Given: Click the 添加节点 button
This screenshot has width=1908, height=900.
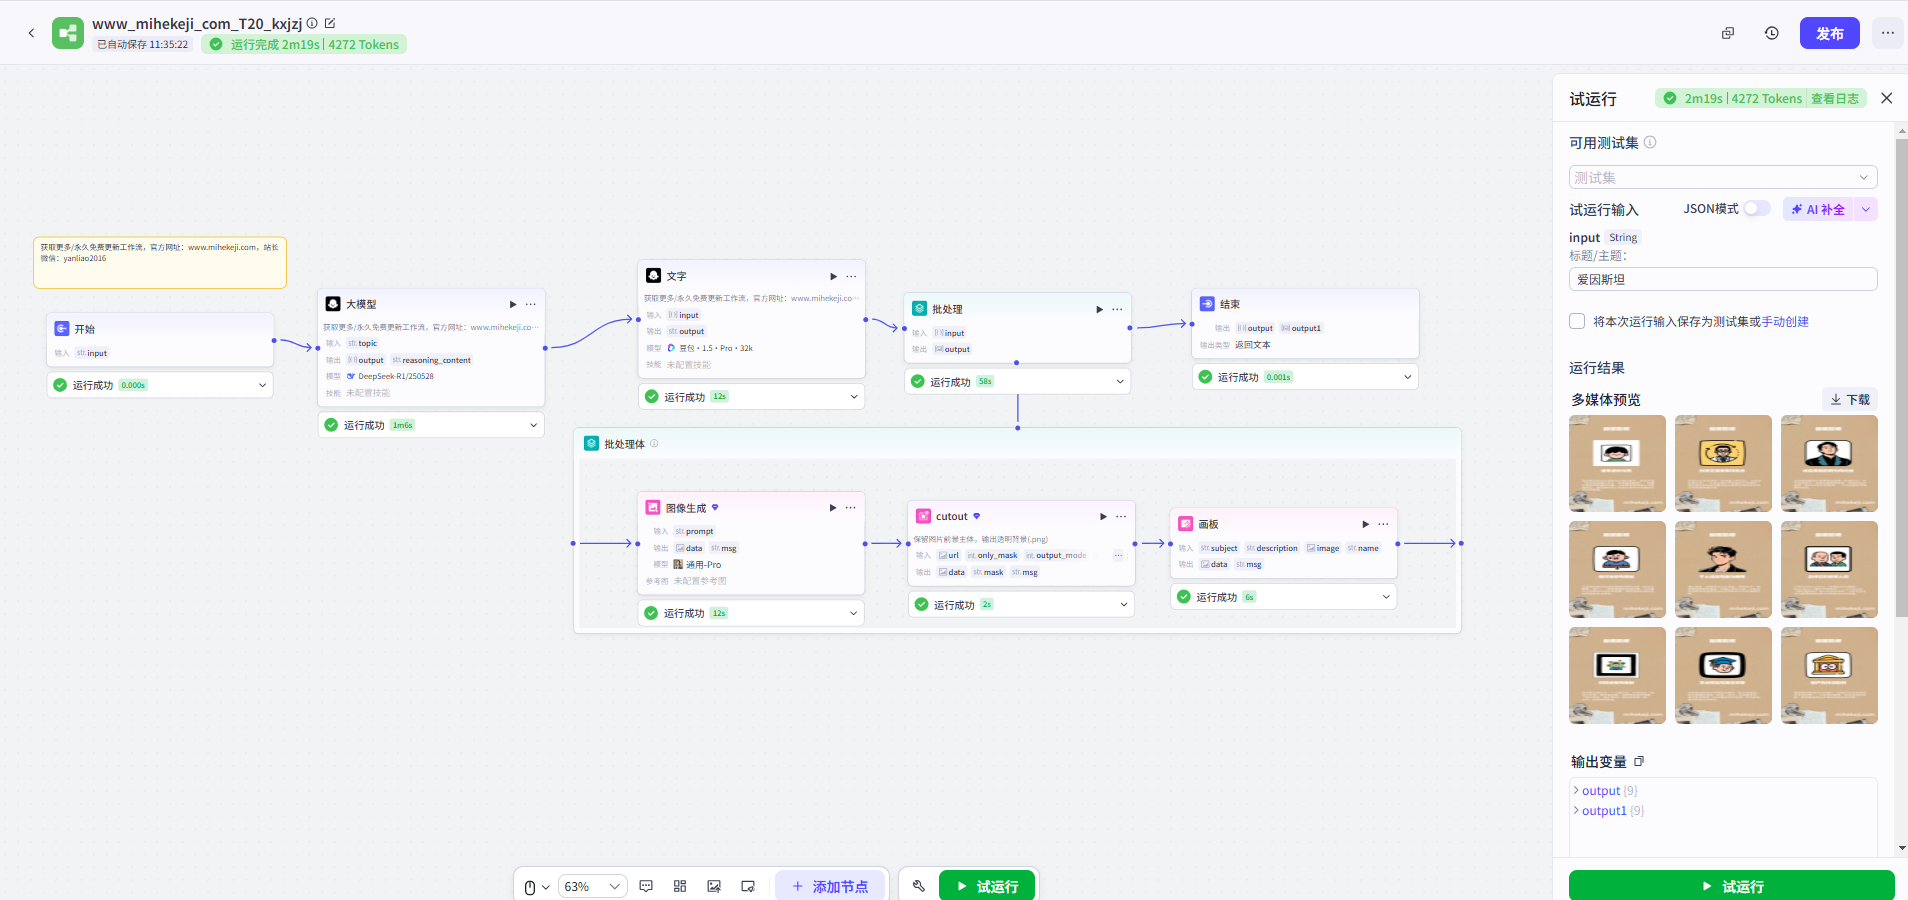Looking at the screenshot, I should tap(829, 886).
